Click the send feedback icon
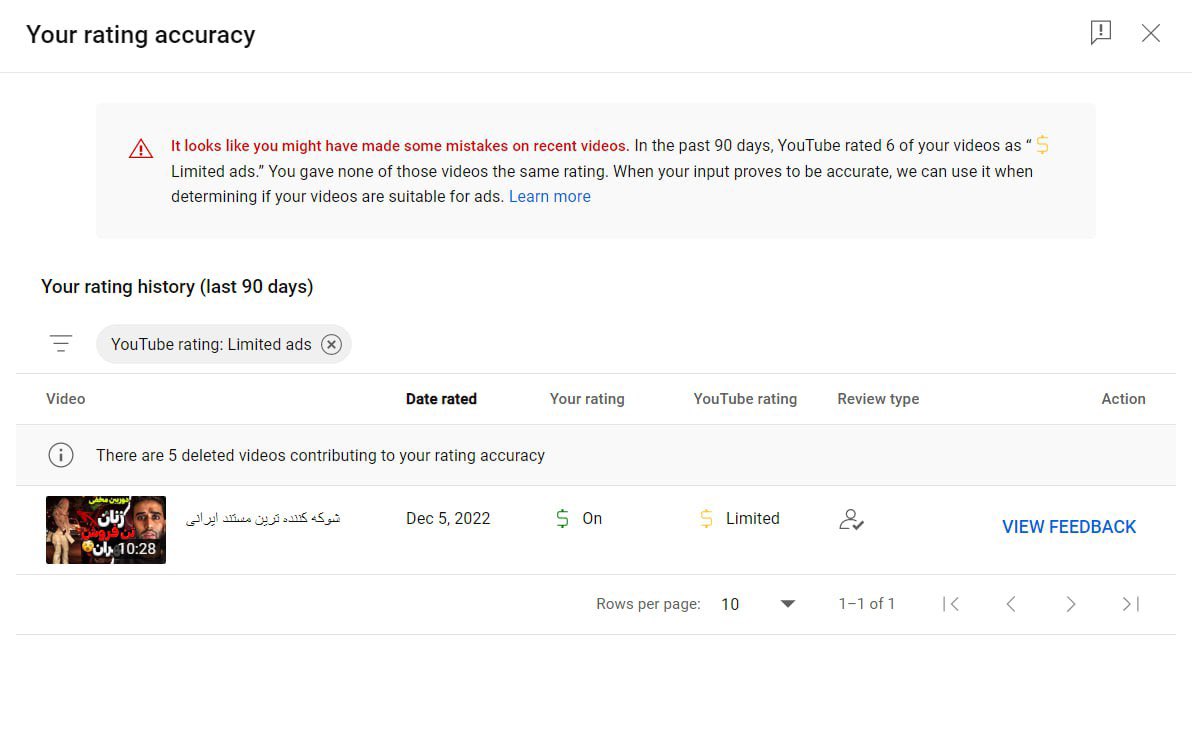Image resolution: width=1192 pixels, height=755 pixels. tap(1100, 33)
